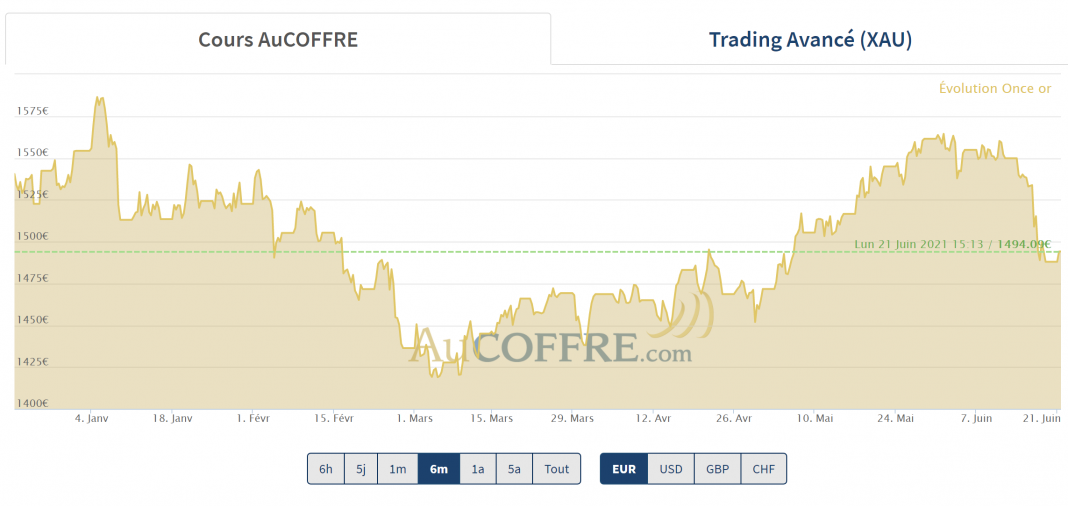Screen dimensions: 1068x506
Task: Click the 21. Juin date label
Action: tap(1043, 418)
